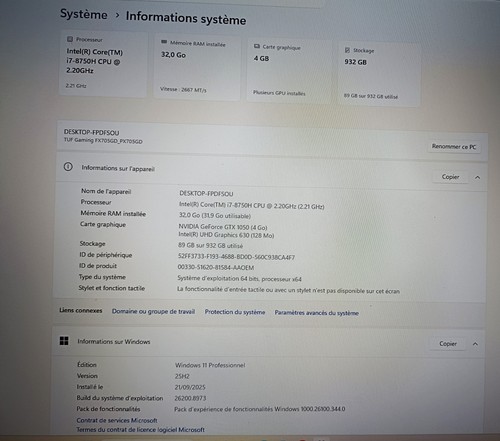Select the device name DESKTOP-FPDFSOU value
The image size is (500, 441).
[206, 194]
